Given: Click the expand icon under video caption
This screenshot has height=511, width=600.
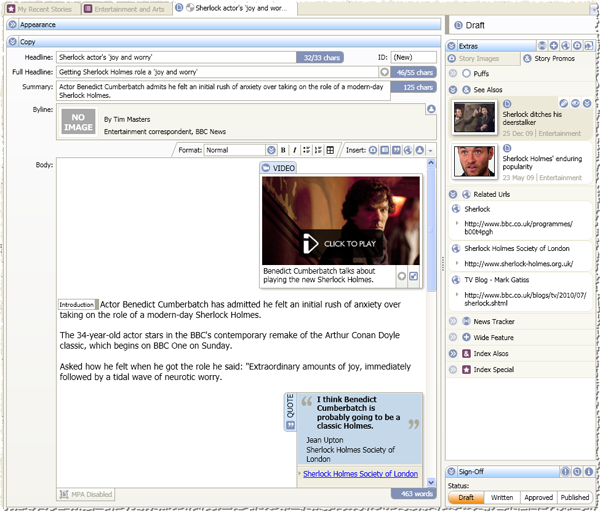Looking at the screenshot, I should point(413,276).
